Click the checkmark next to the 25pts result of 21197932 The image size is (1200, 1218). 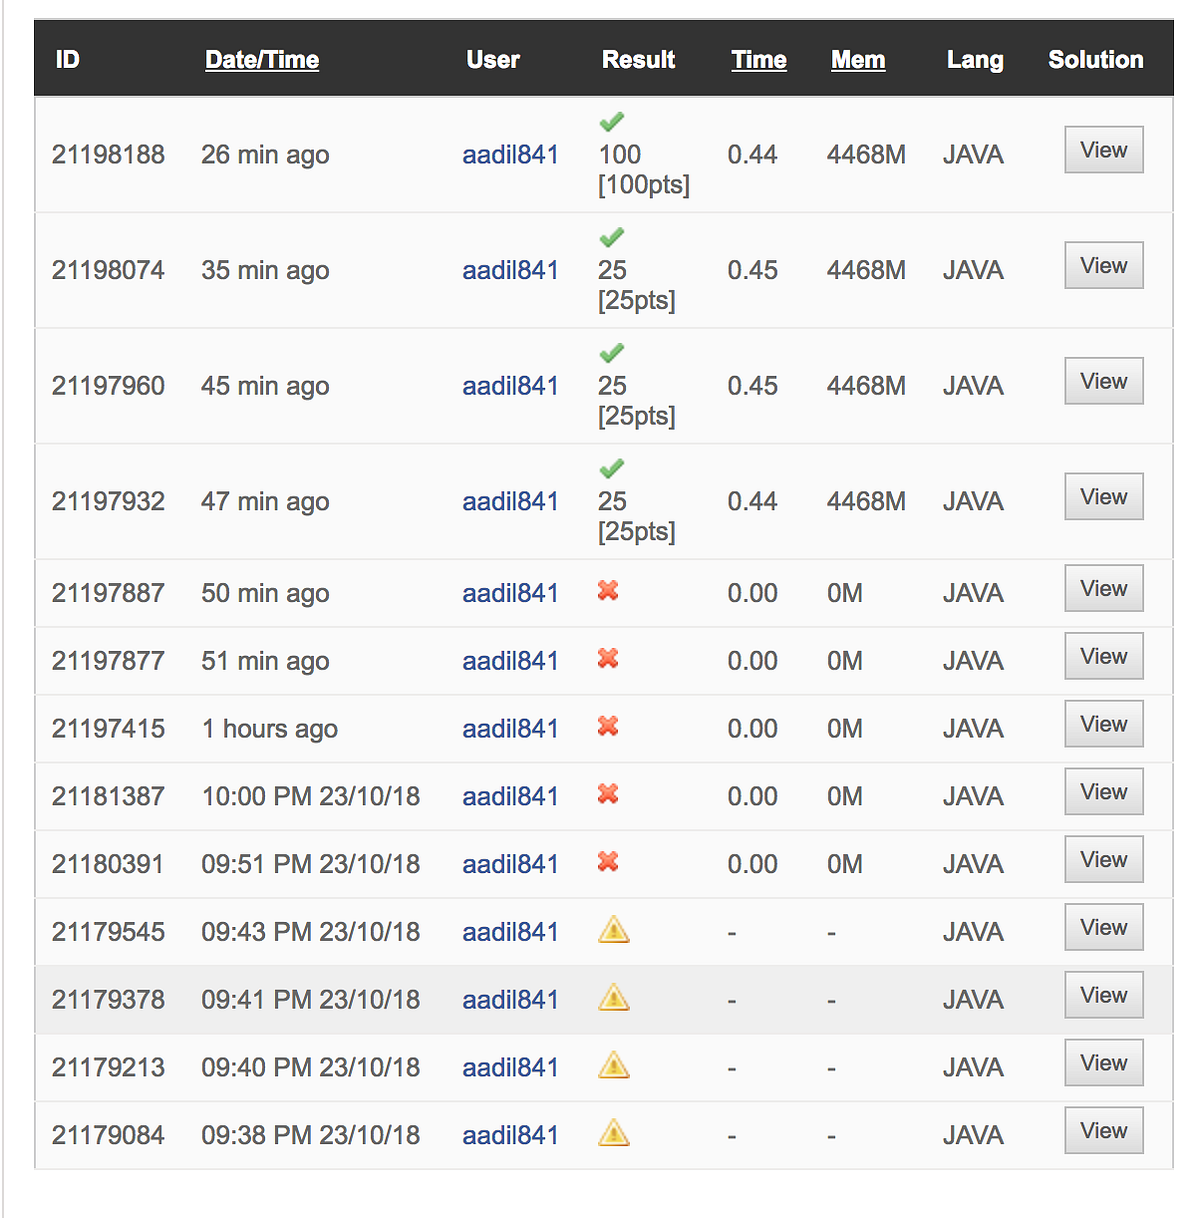(611, 468)
